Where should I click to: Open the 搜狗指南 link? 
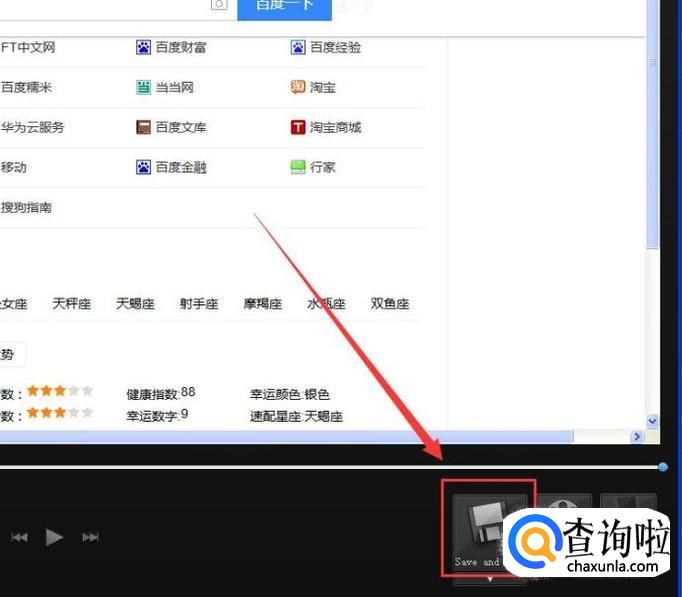(x=26, y=207)
